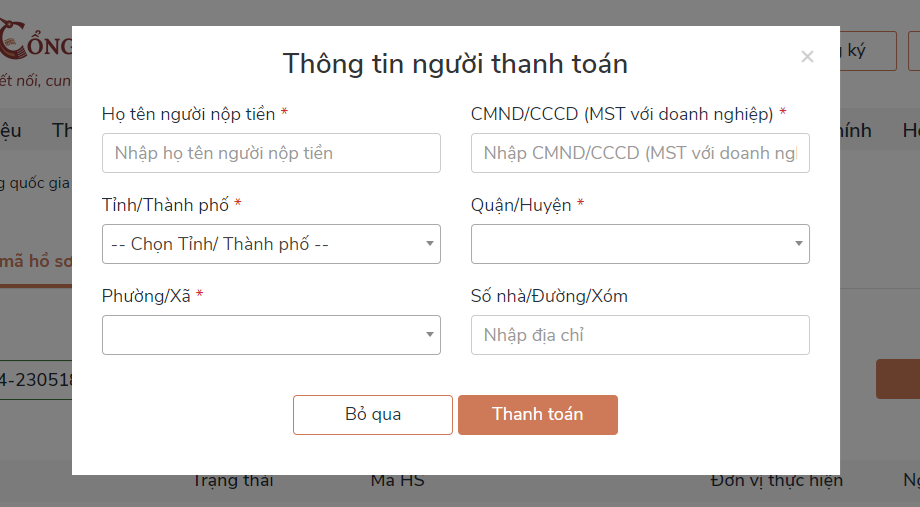This screenshot has height=507, width=920.
Task: Focus the 'Họ tên người nộp tiền' field
Action: point(271,153)
